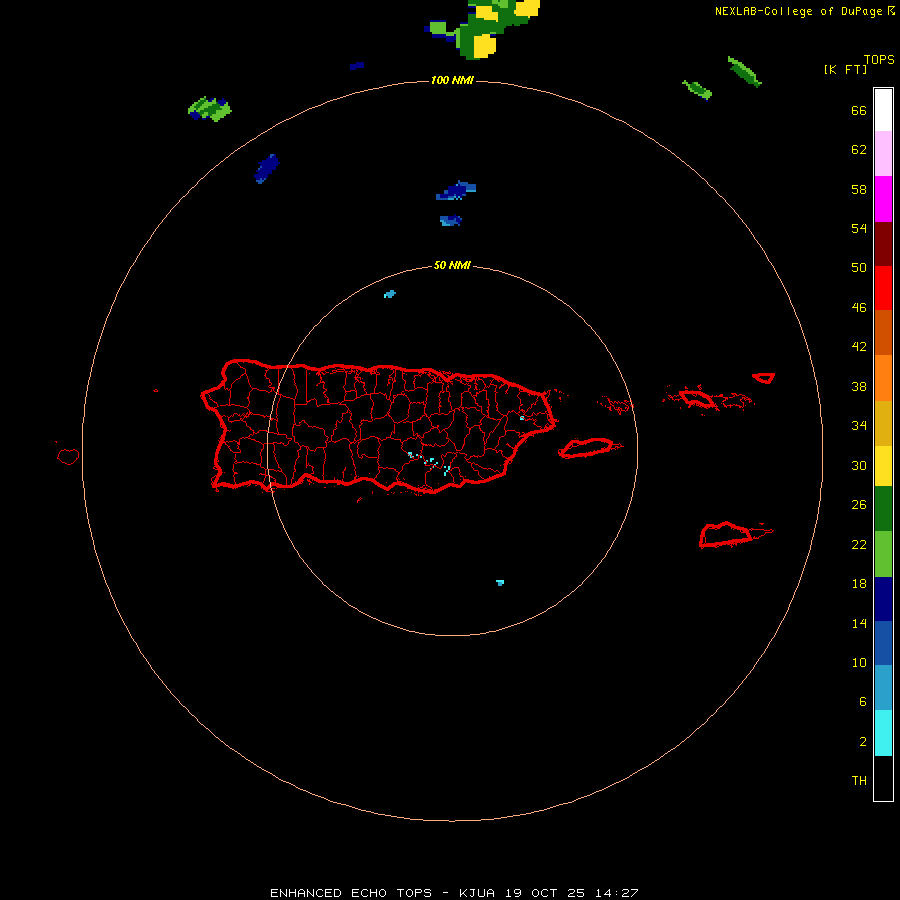The image size is (900, 900).
Task: Choose the dark green legend swatch
Action: coord(883,509)
